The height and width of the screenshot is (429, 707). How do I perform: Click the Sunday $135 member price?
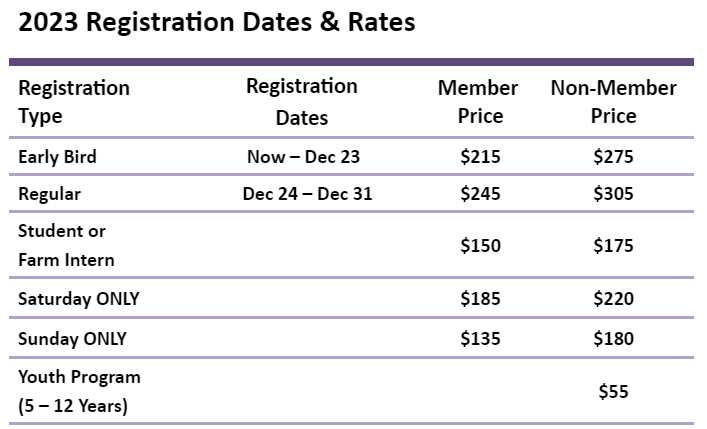480,338
